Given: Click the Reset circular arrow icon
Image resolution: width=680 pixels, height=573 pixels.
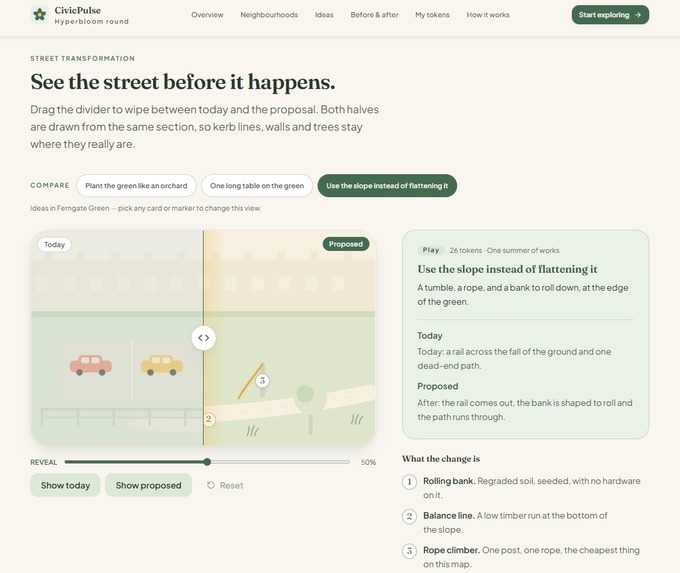Looking at the screenshot, I should tap(211, 485).
